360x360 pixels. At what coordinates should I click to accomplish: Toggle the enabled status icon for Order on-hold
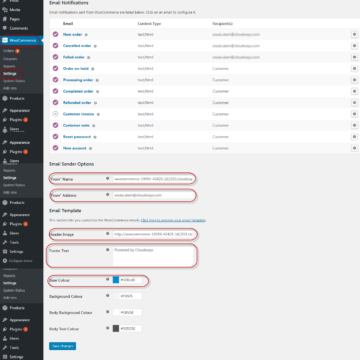pyautogui.click(x=55, y=68)
